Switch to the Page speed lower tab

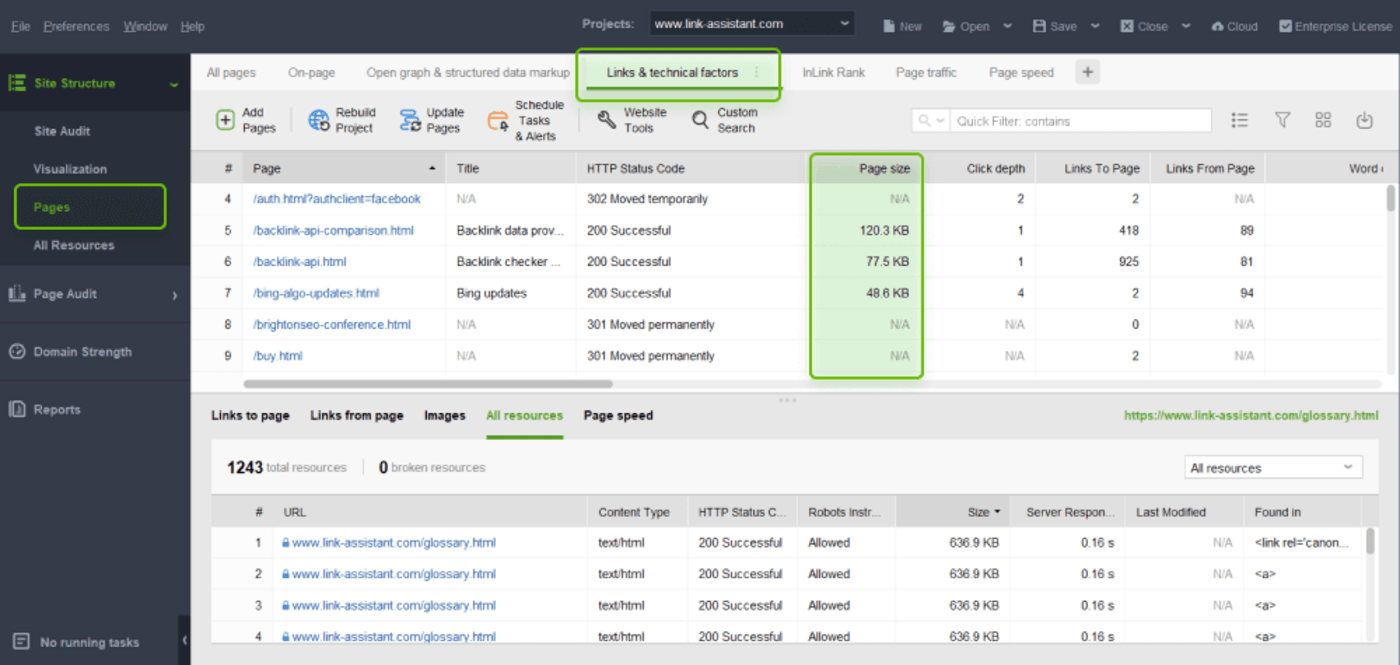point(617,415)
